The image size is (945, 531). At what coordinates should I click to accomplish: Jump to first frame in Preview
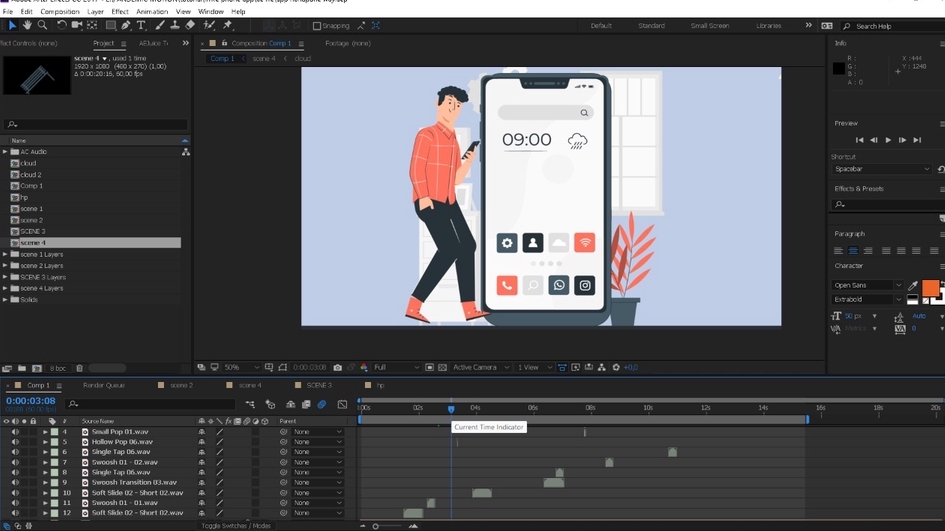[x=859, y=140]
